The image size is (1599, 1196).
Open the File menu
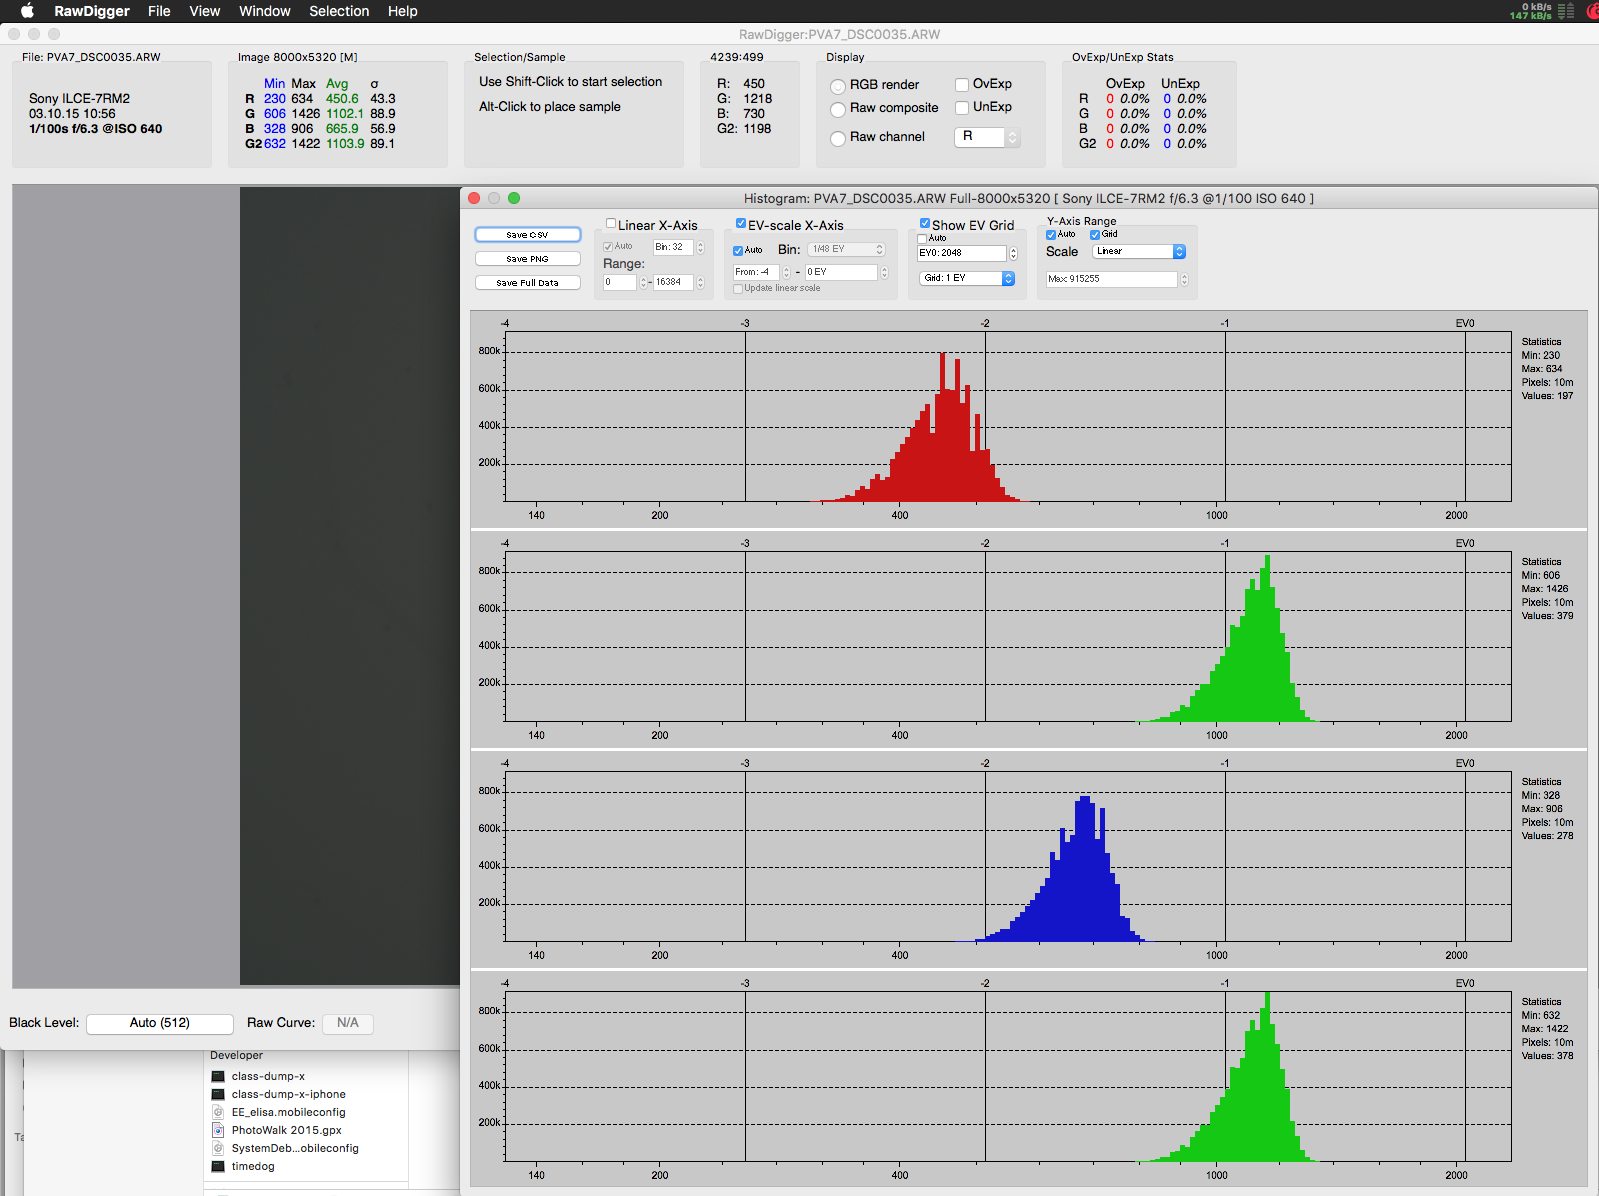pos(159,11)
